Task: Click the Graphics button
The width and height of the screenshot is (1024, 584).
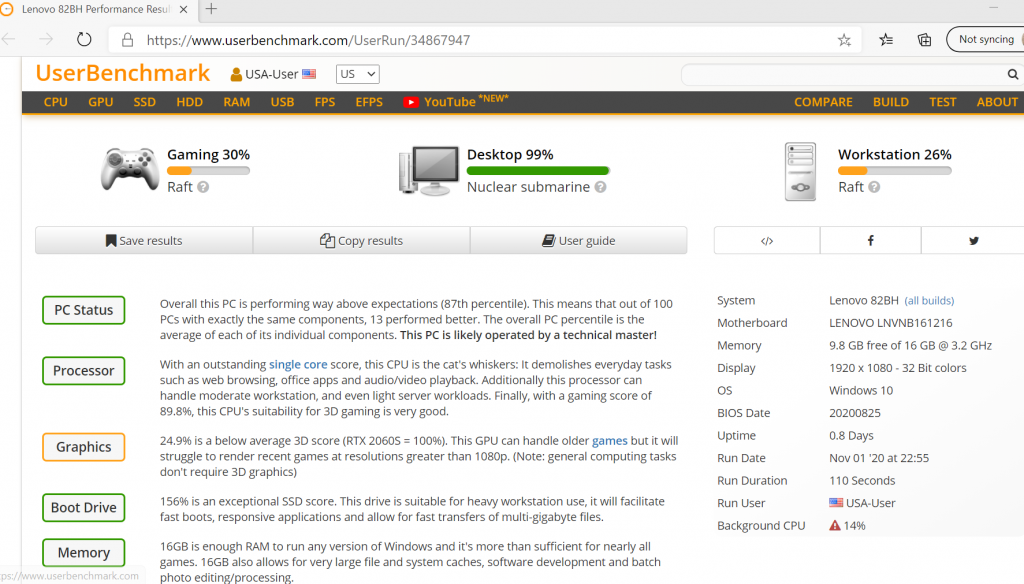Action: click(84, 447)
